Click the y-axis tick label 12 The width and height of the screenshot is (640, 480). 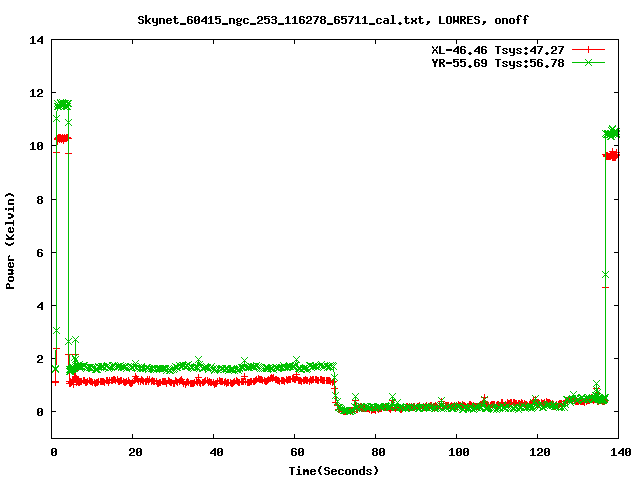coord(37,93)
